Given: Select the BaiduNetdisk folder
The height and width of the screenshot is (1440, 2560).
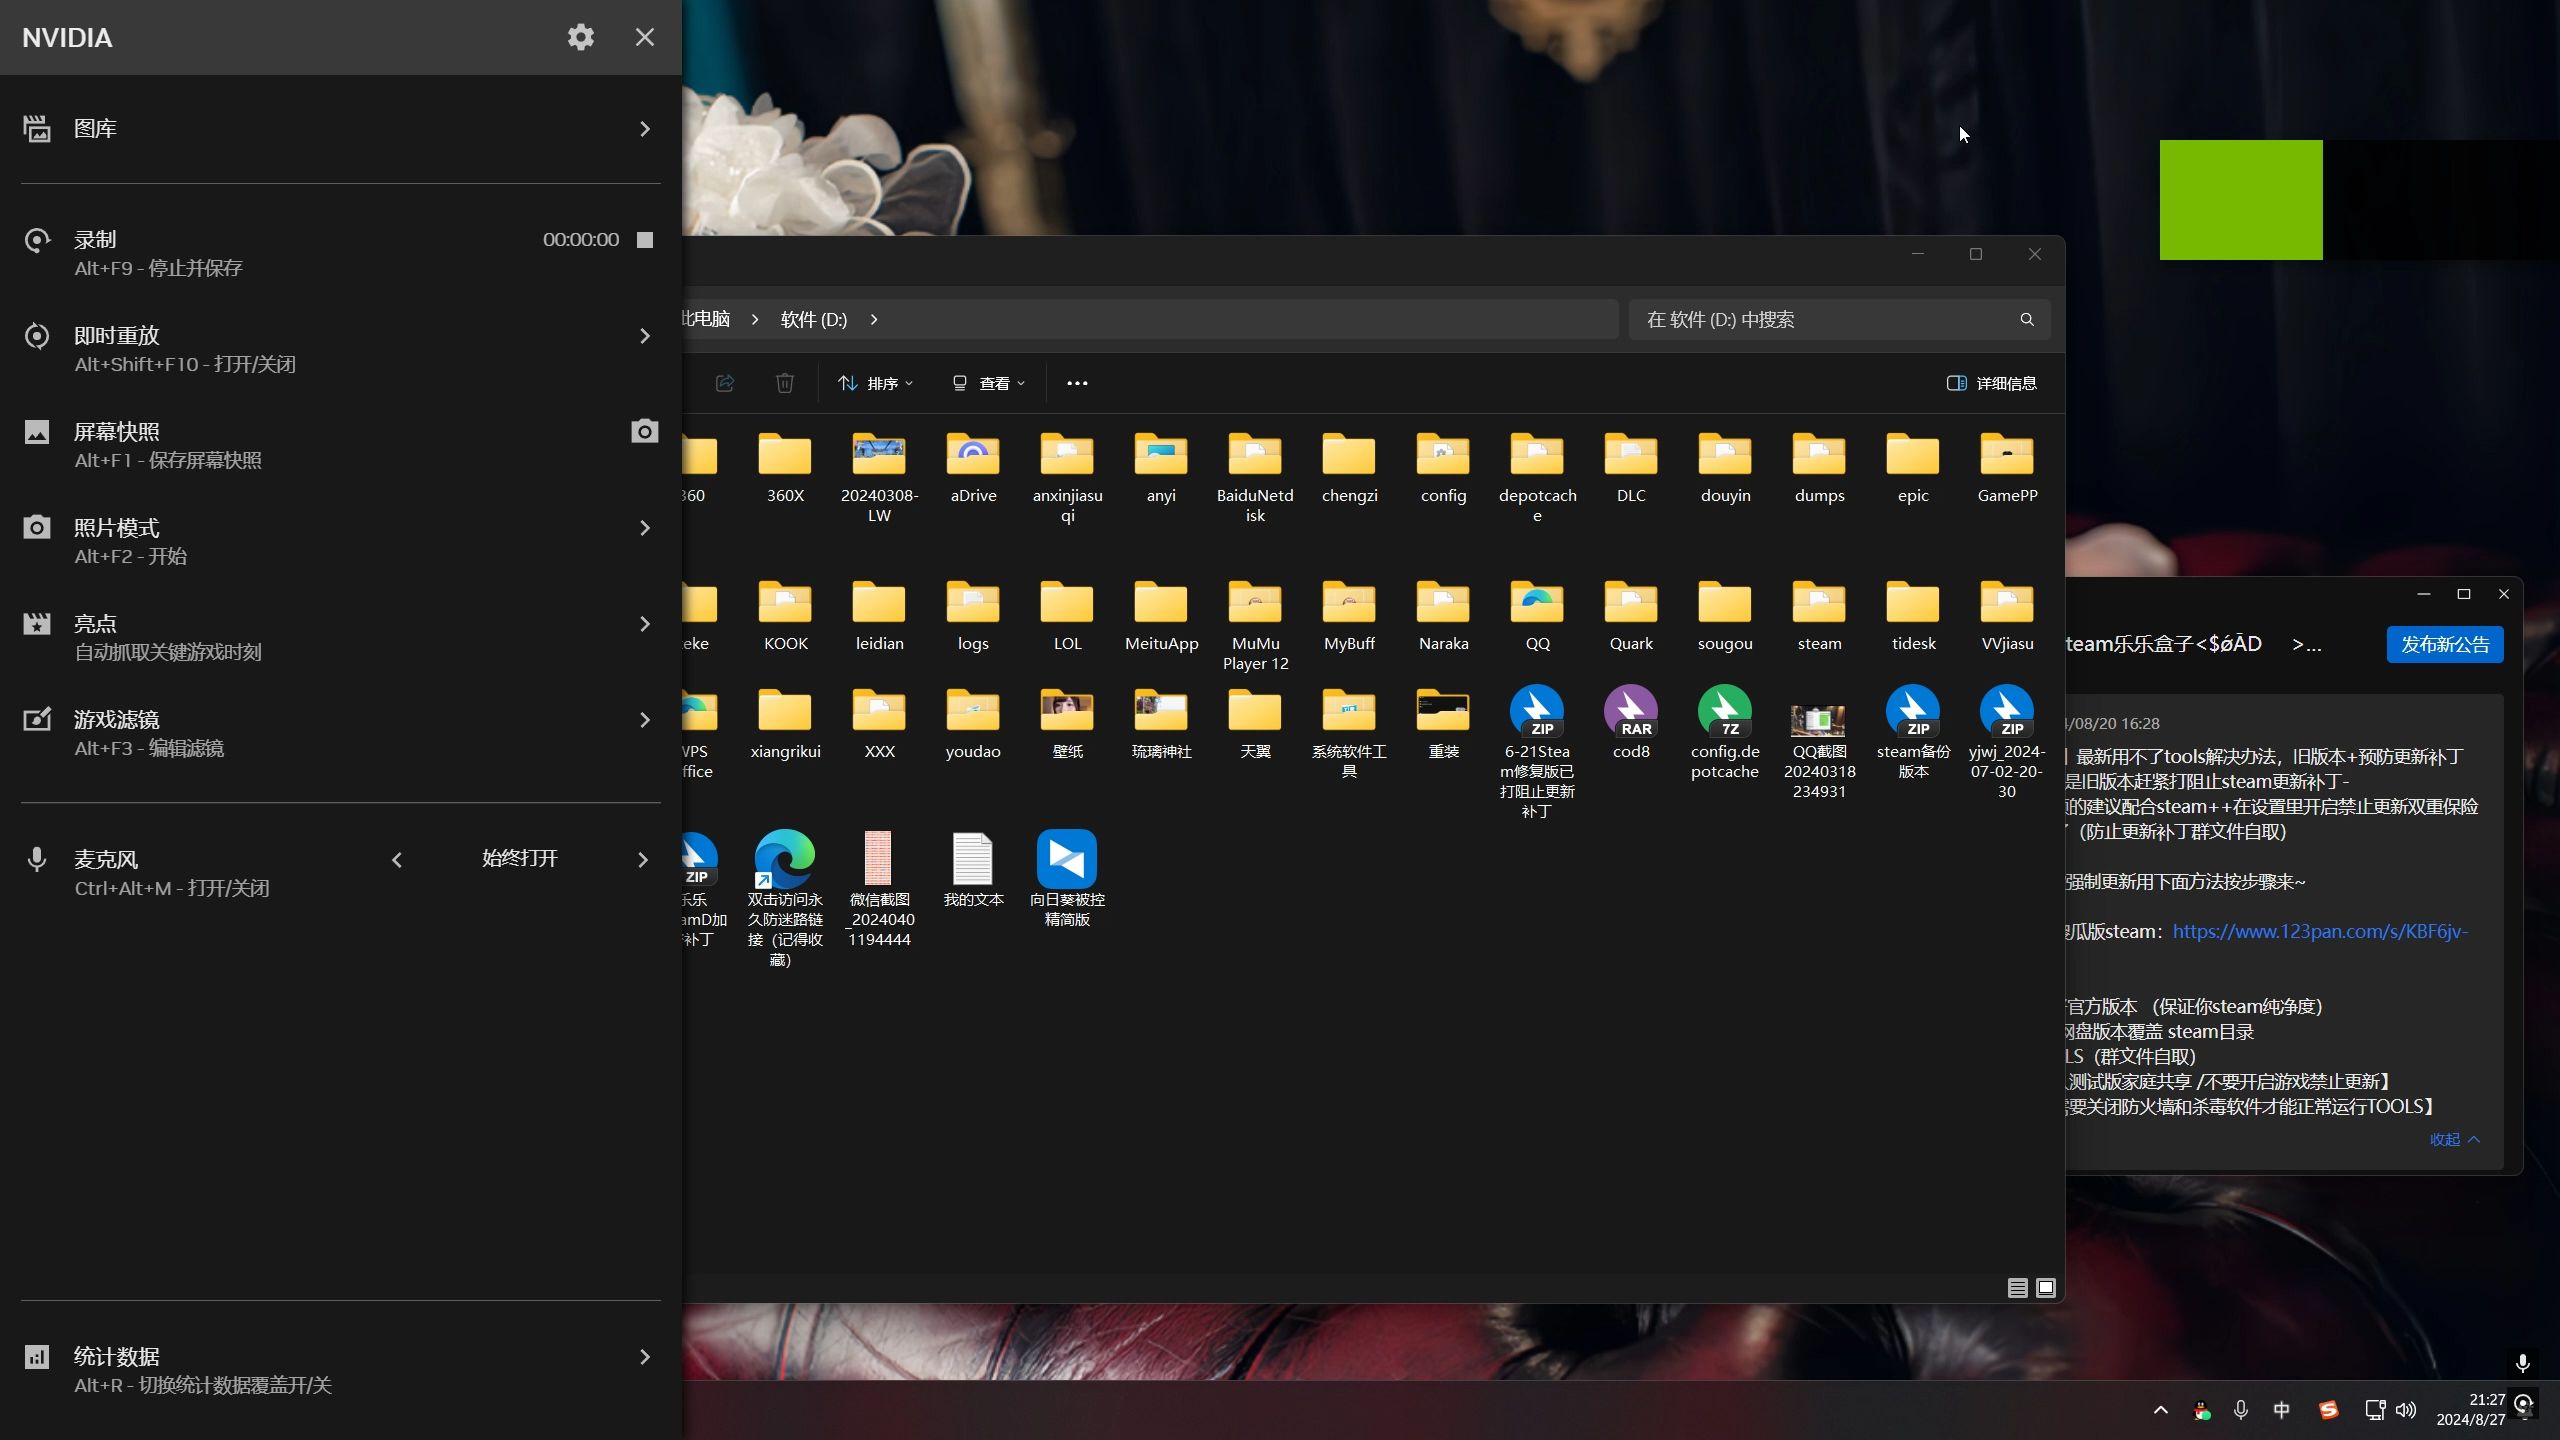Looking at the screenshot, I should point(1255,478).
